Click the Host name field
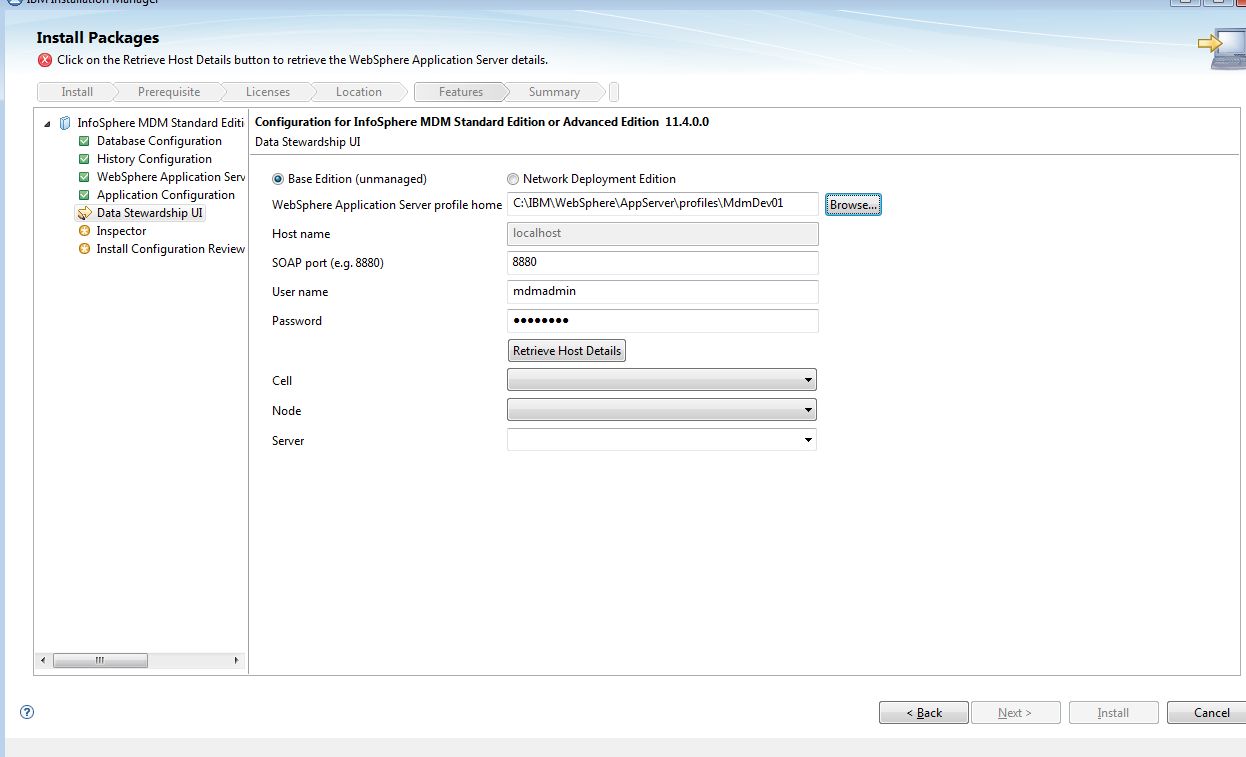Viewport: 1246px width, 757px height. pyautogui.click(x=662, y=233)
